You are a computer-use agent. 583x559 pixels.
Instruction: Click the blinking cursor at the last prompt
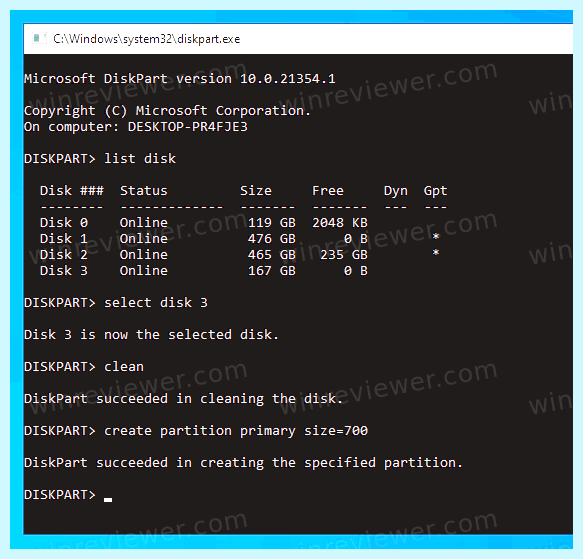(x=108, y=499)
